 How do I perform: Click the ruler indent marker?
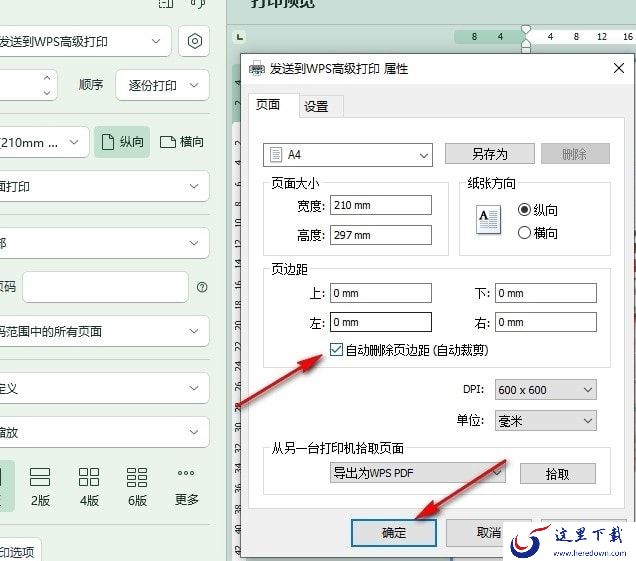[526, 40]
